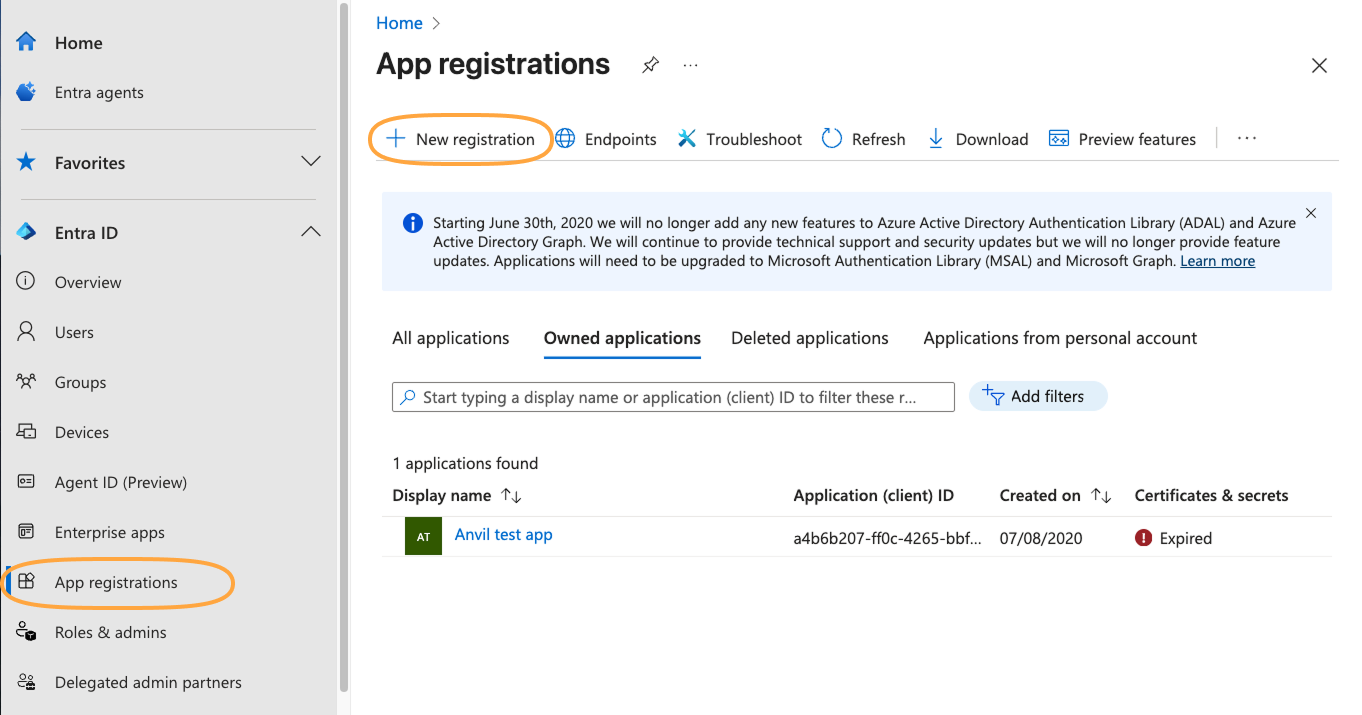Pin the App registrations page
This screenshot has height=715, width=1362.
click(x=650, y=64)
